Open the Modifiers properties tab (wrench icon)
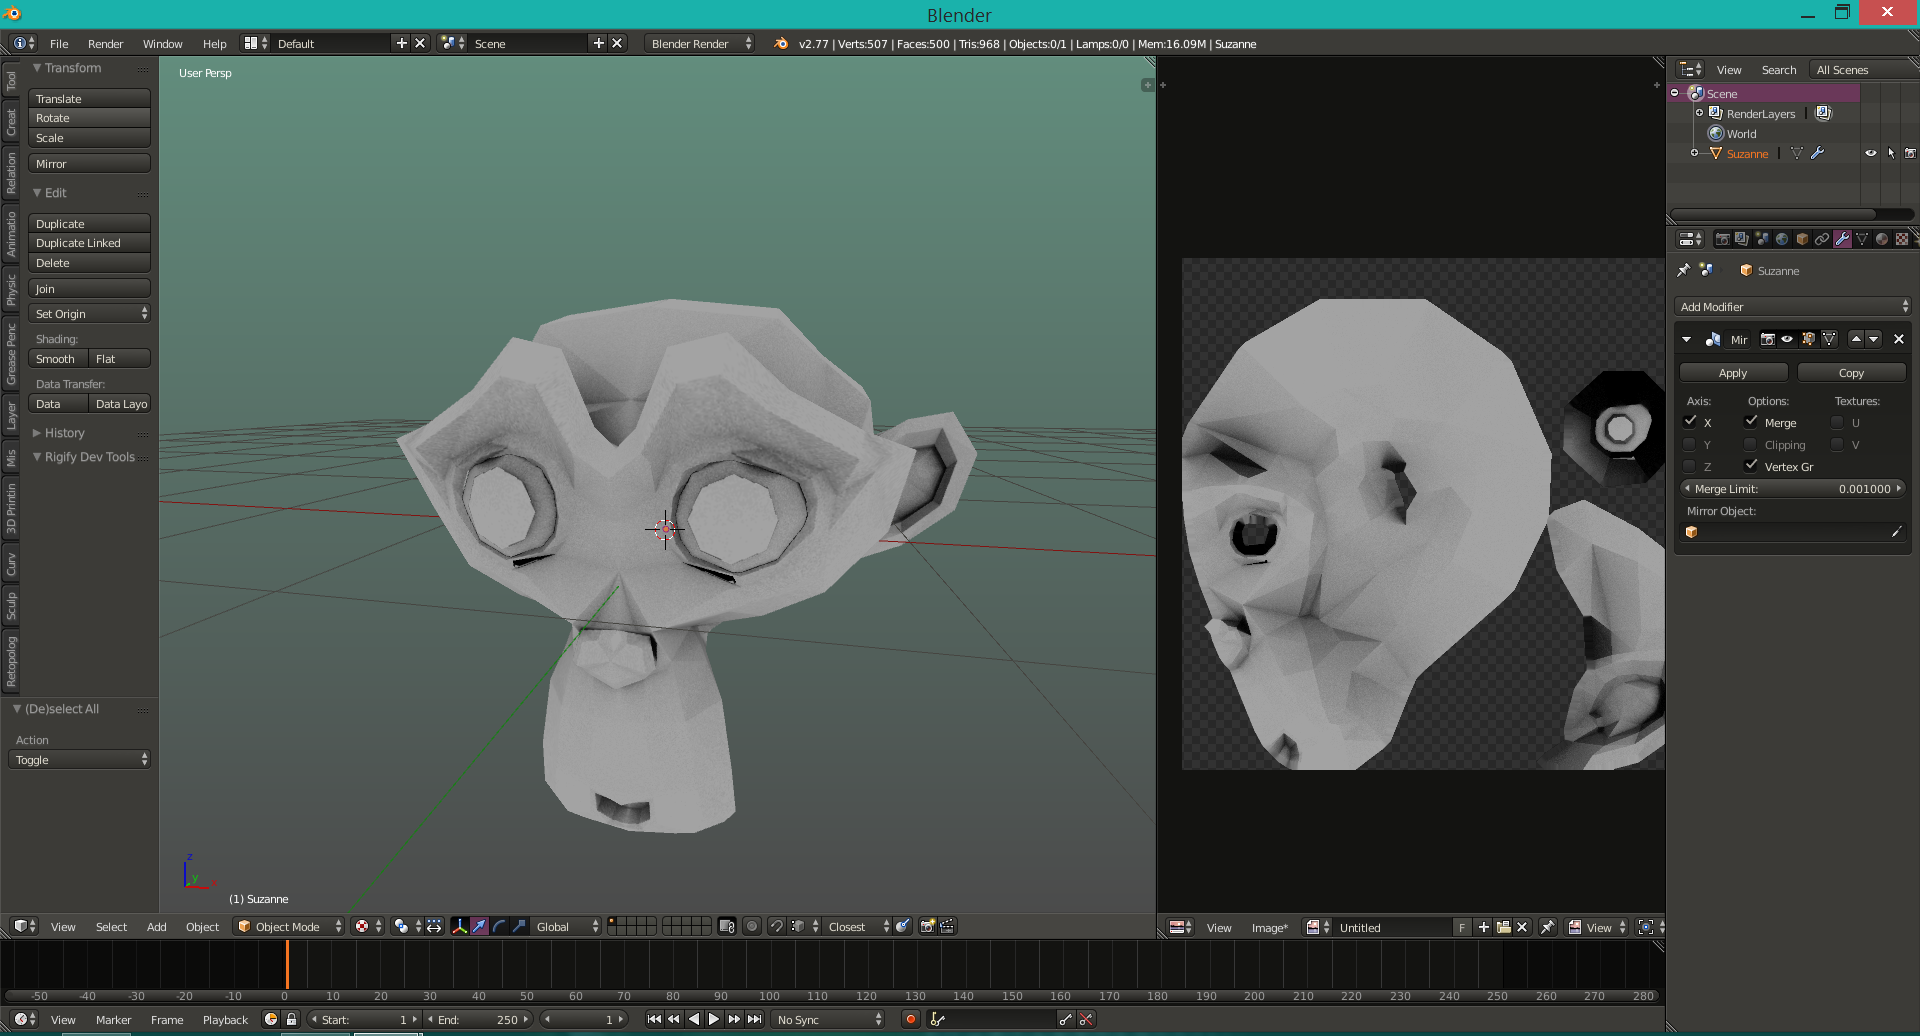Screen dimensions: 1920x1036 (1842, 239)
